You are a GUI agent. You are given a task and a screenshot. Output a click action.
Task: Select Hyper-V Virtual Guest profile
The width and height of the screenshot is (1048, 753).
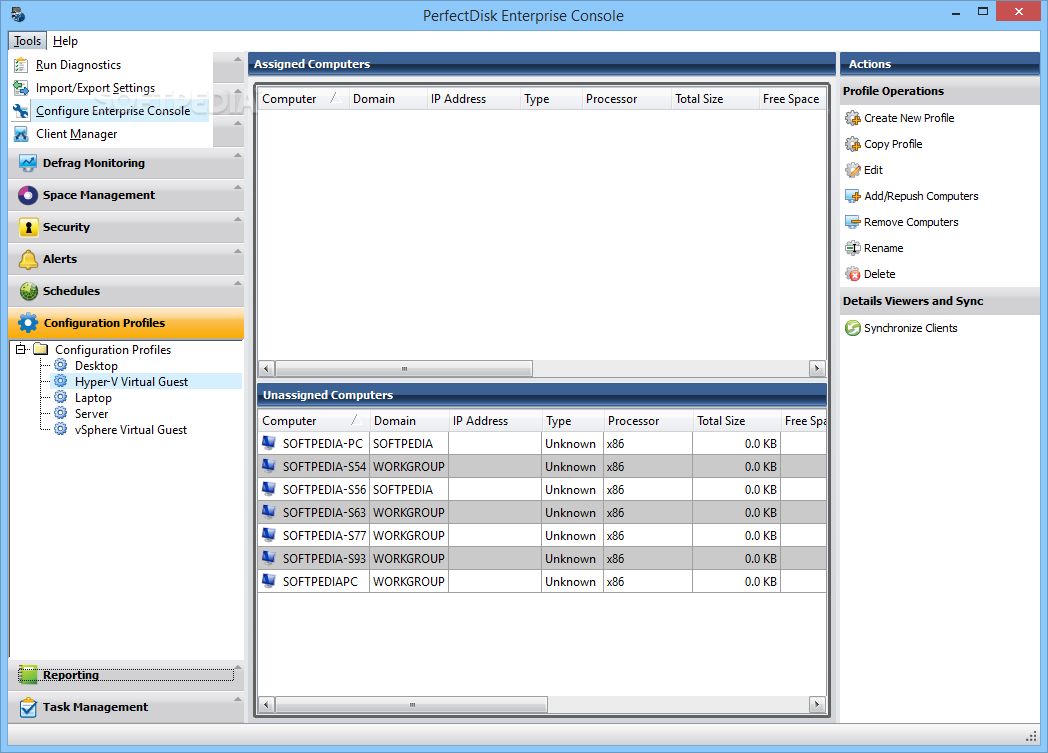pyautogui.click(x=131, y=382)
